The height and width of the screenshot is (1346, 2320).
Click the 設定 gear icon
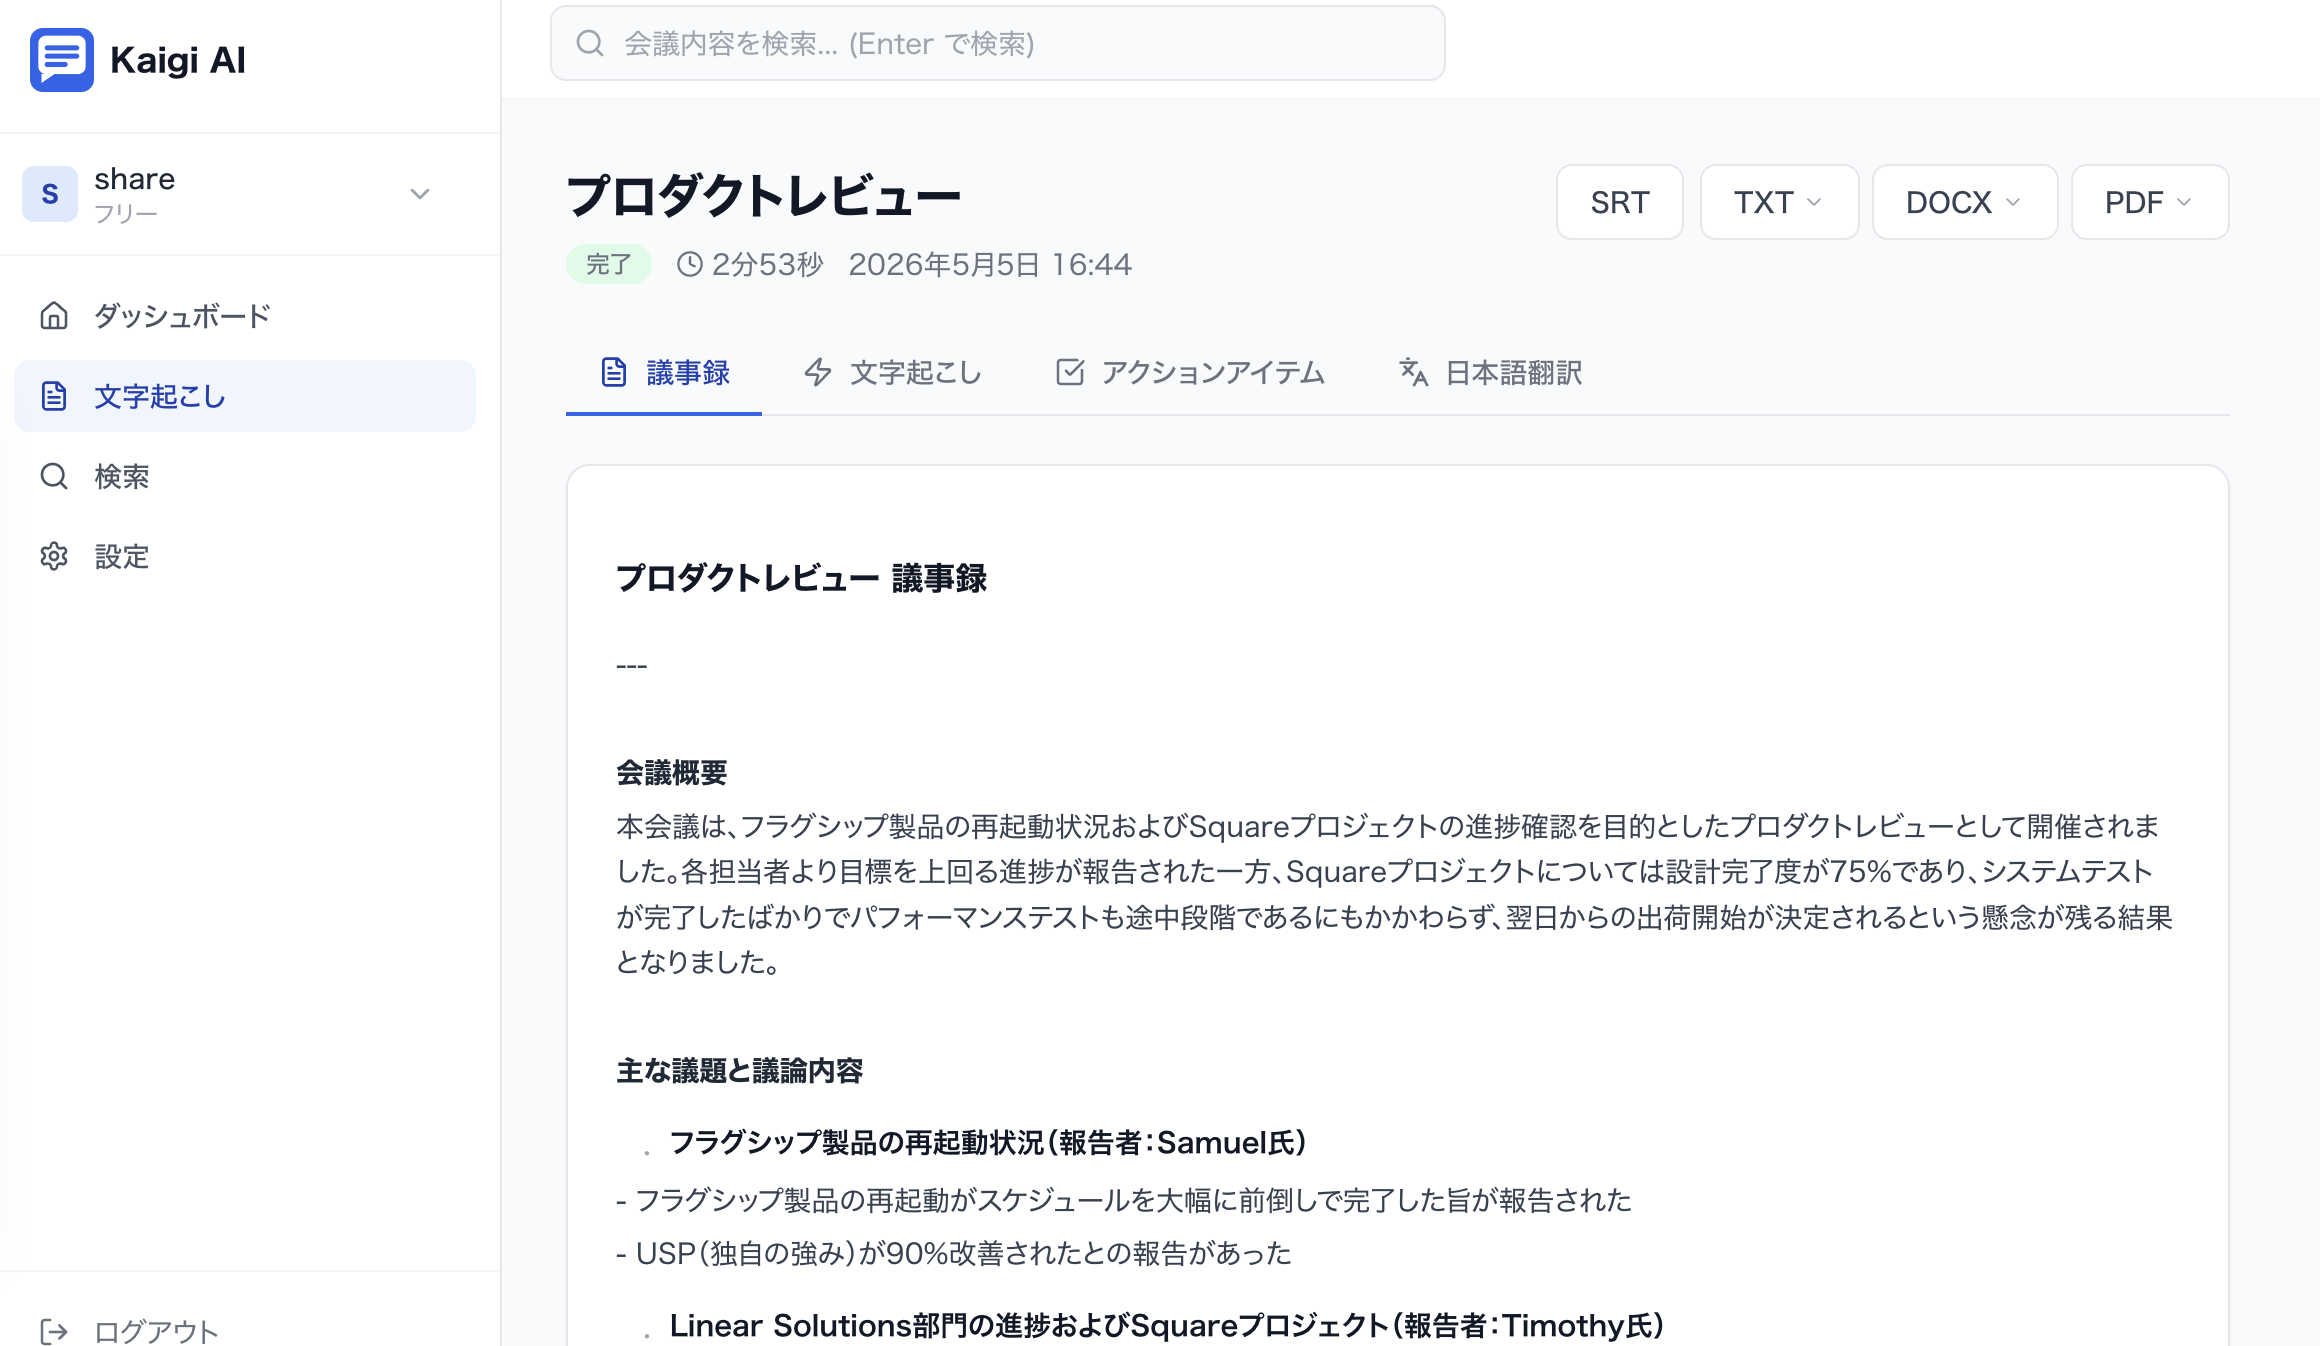pyautogui.click(x=54, y=556)
